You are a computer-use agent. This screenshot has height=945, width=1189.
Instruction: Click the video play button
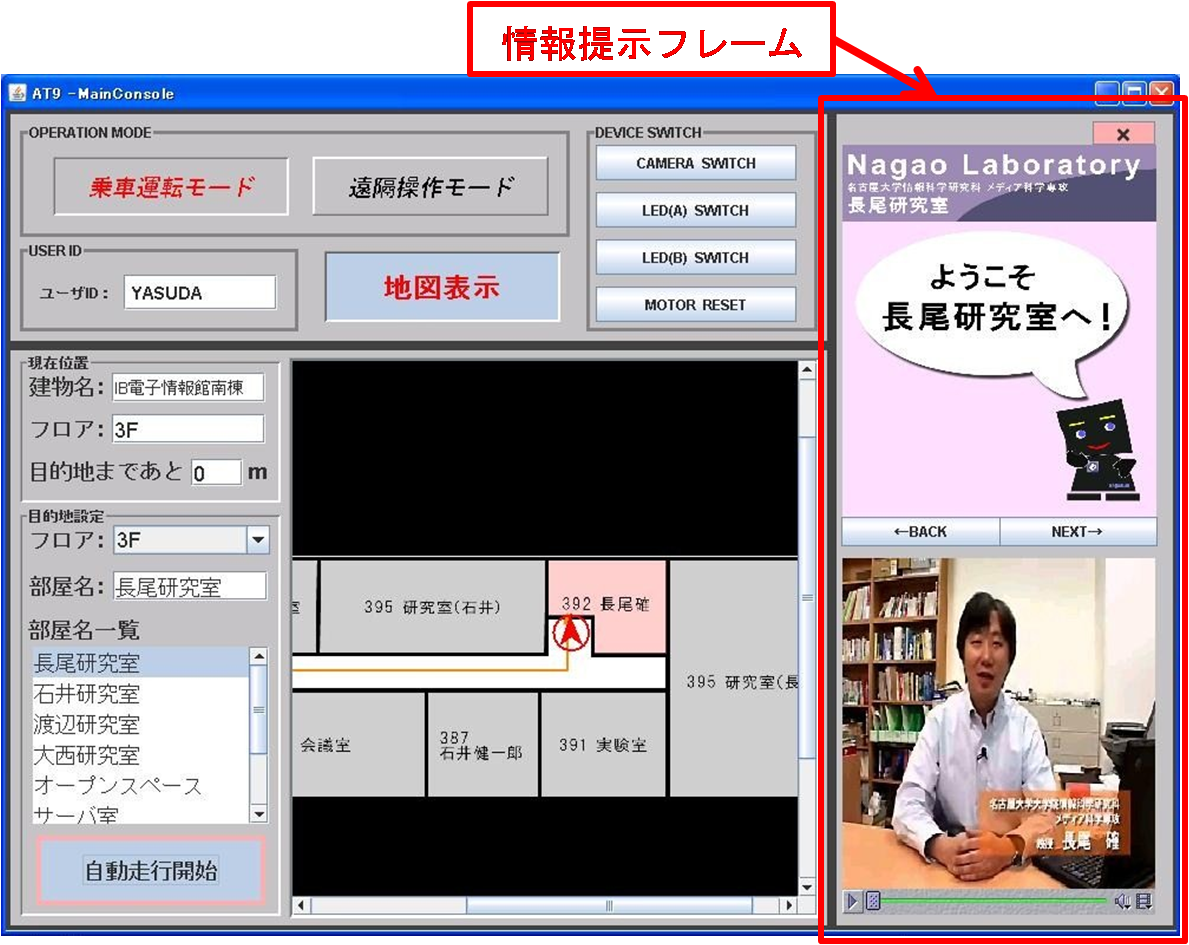[x=852, y=902]
